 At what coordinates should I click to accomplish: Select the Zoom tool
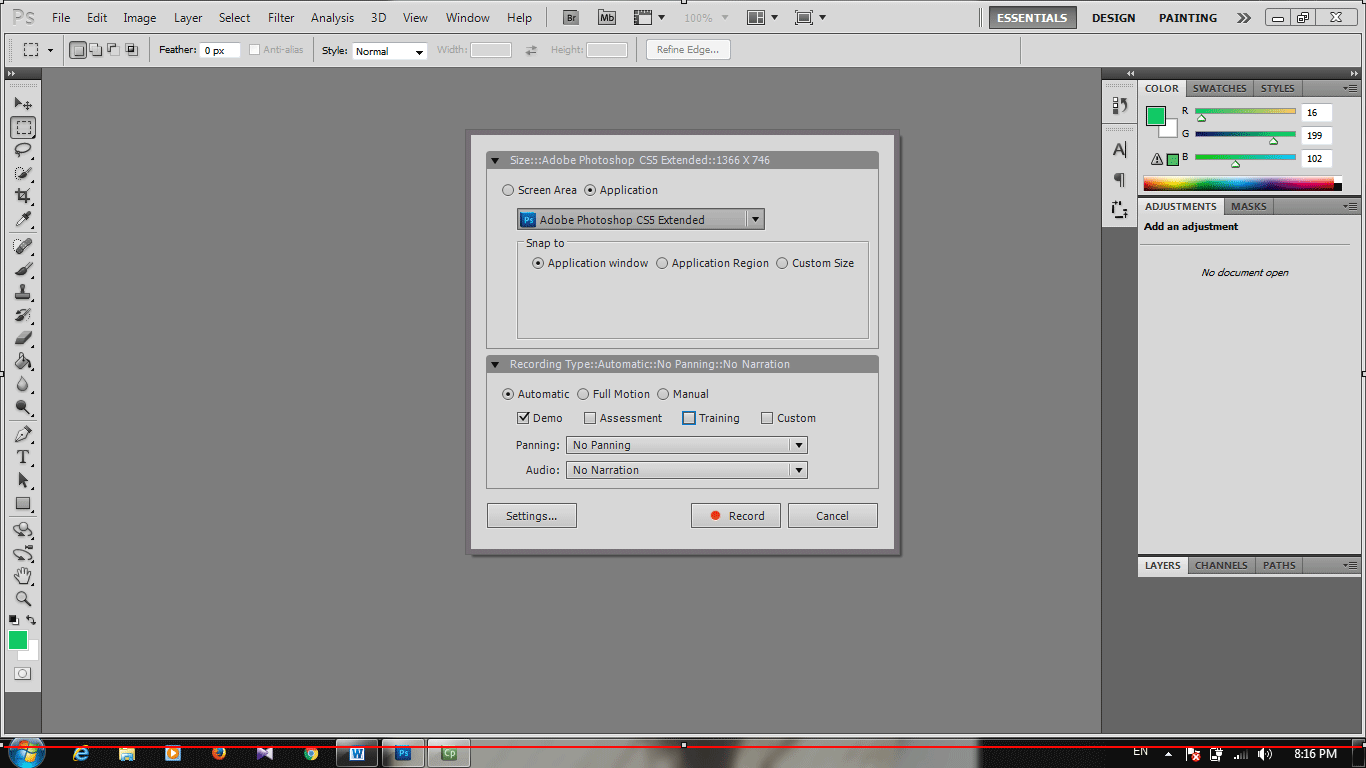pos(23,599)
